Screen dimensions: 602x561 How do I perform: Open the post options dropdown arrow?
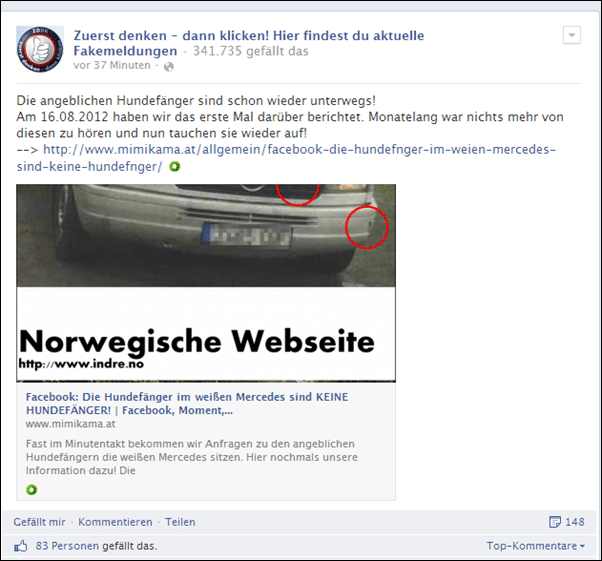coord(572,35)
